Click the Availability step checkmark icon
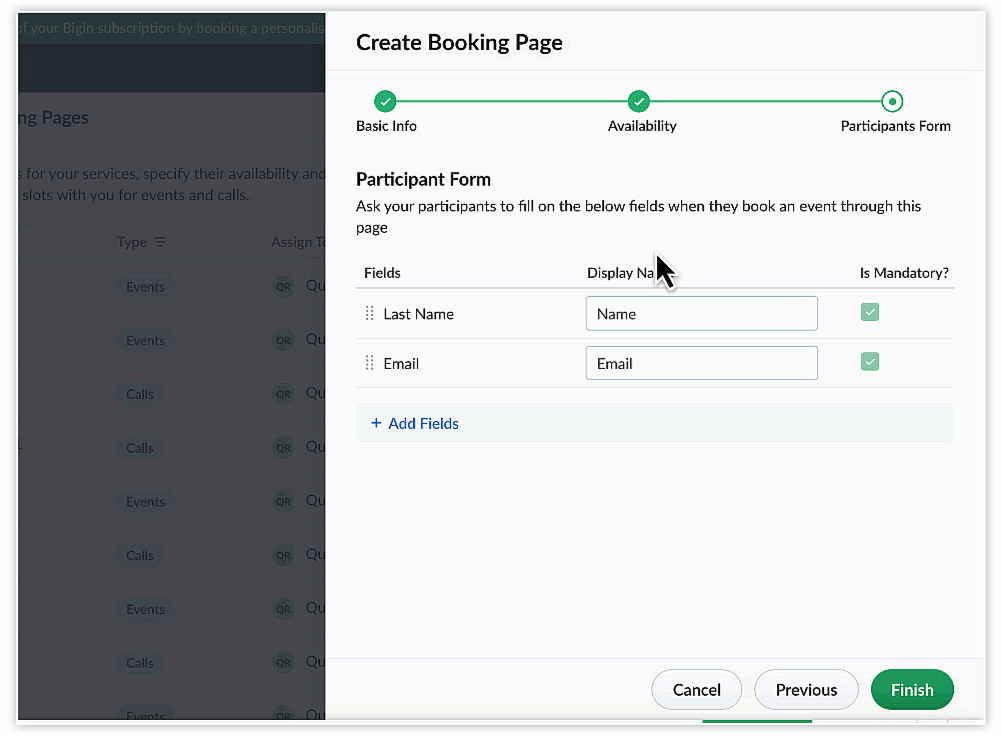The width and height of the screenshot is (1001, 736). point(639,101)
